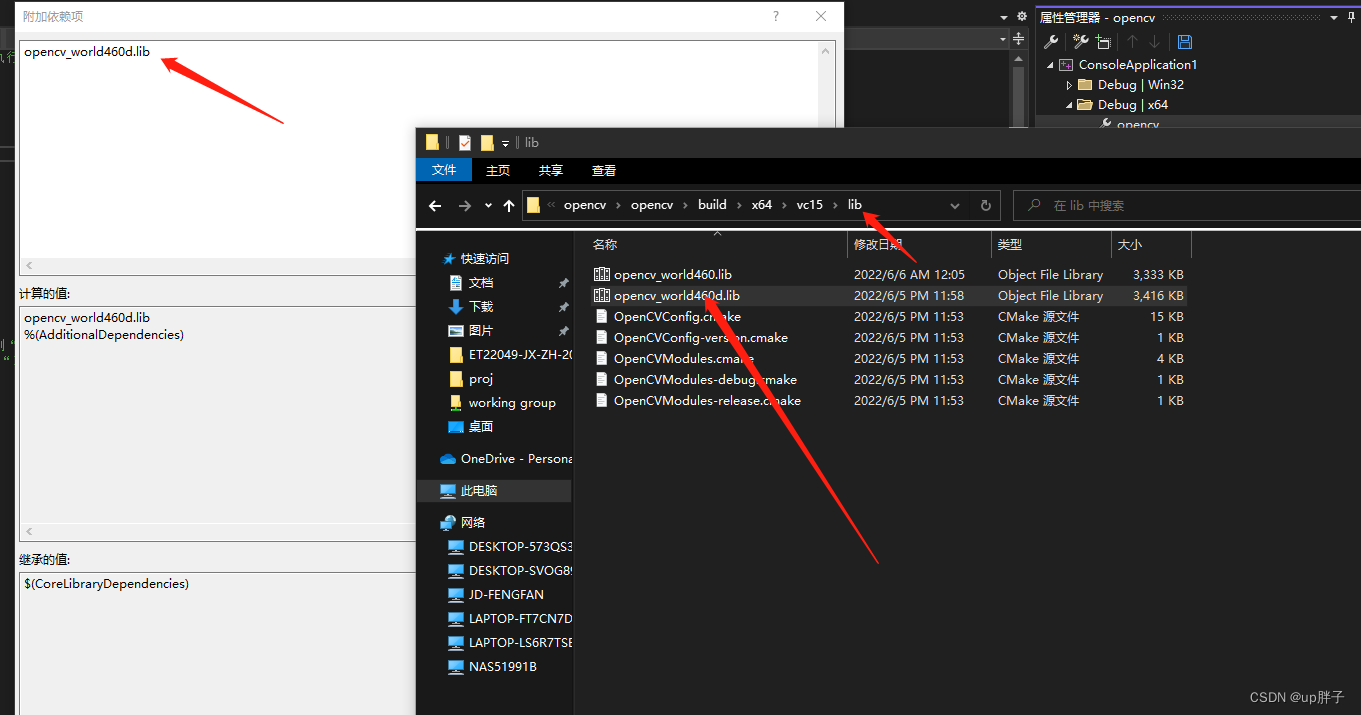
Task: Navigate to build folder via the breadcrumb
Action: [711, 204]
